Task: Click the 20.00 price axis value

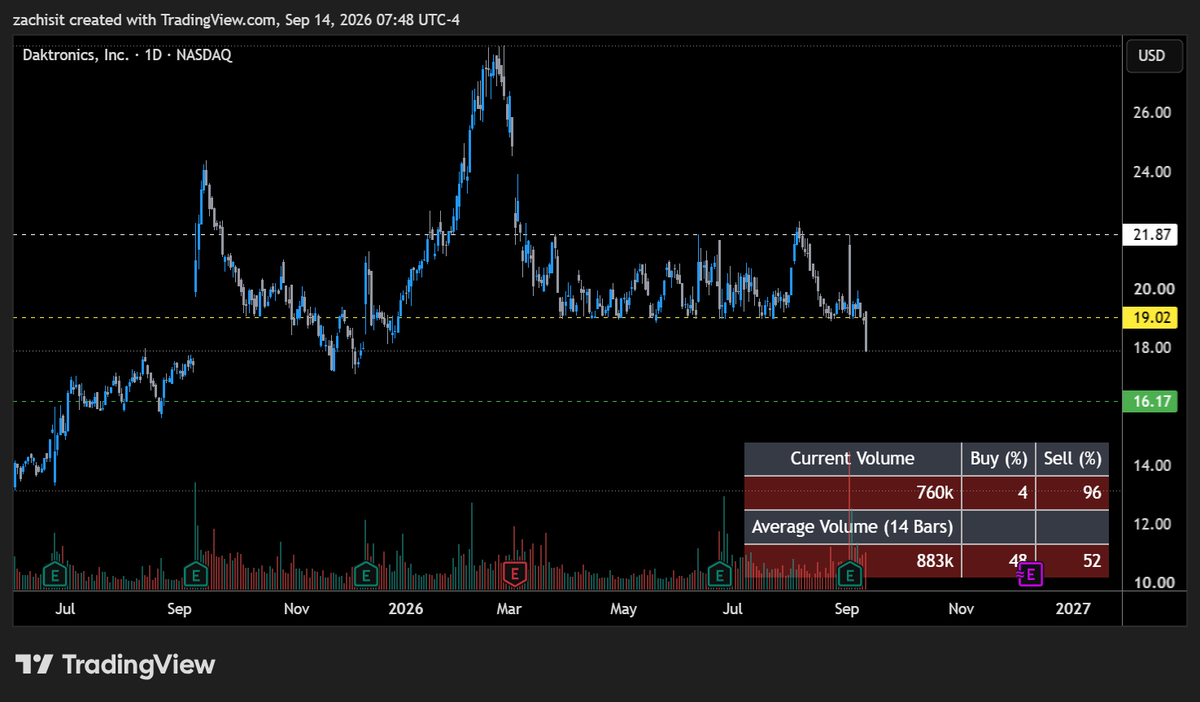Action: coord(1151,289)
